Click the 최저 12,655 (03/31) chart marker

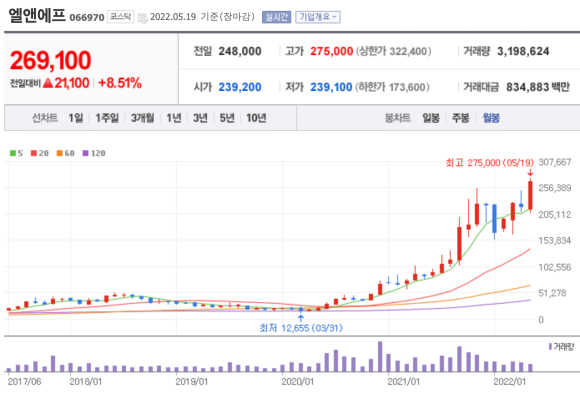click(301, 328)
